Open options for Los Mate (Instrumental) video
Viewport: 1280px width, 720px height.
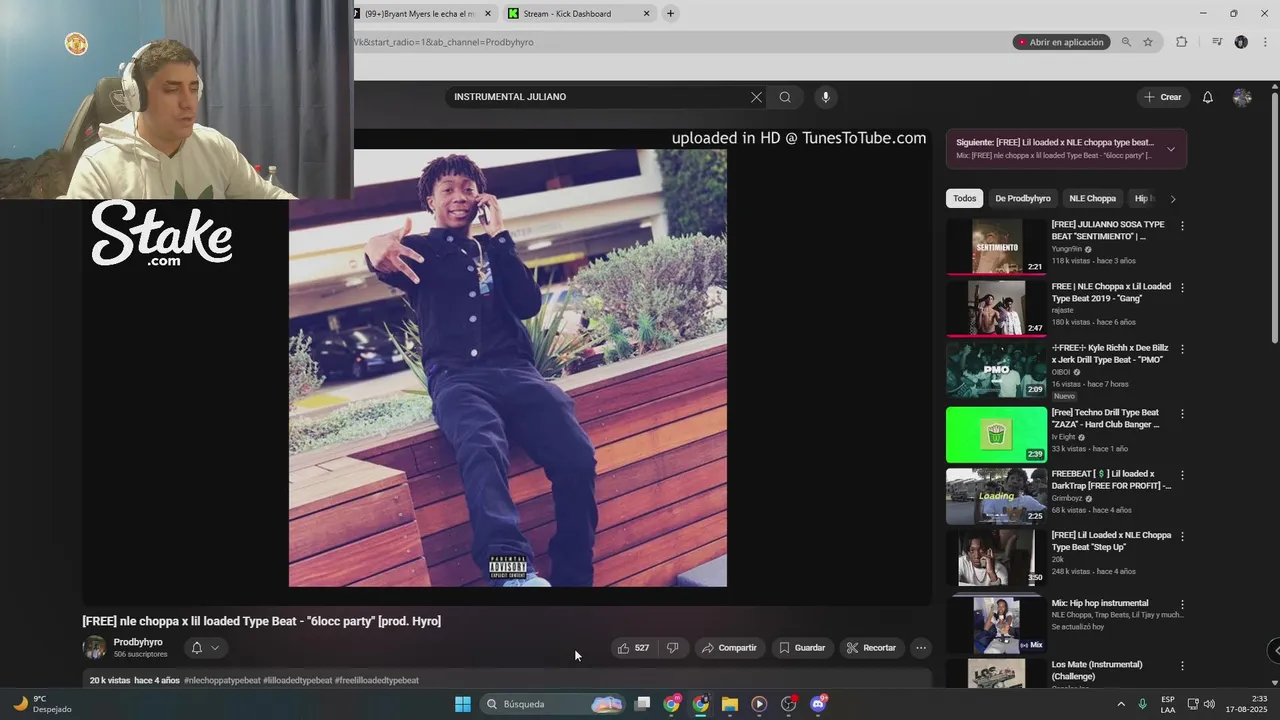point(1182,666)
